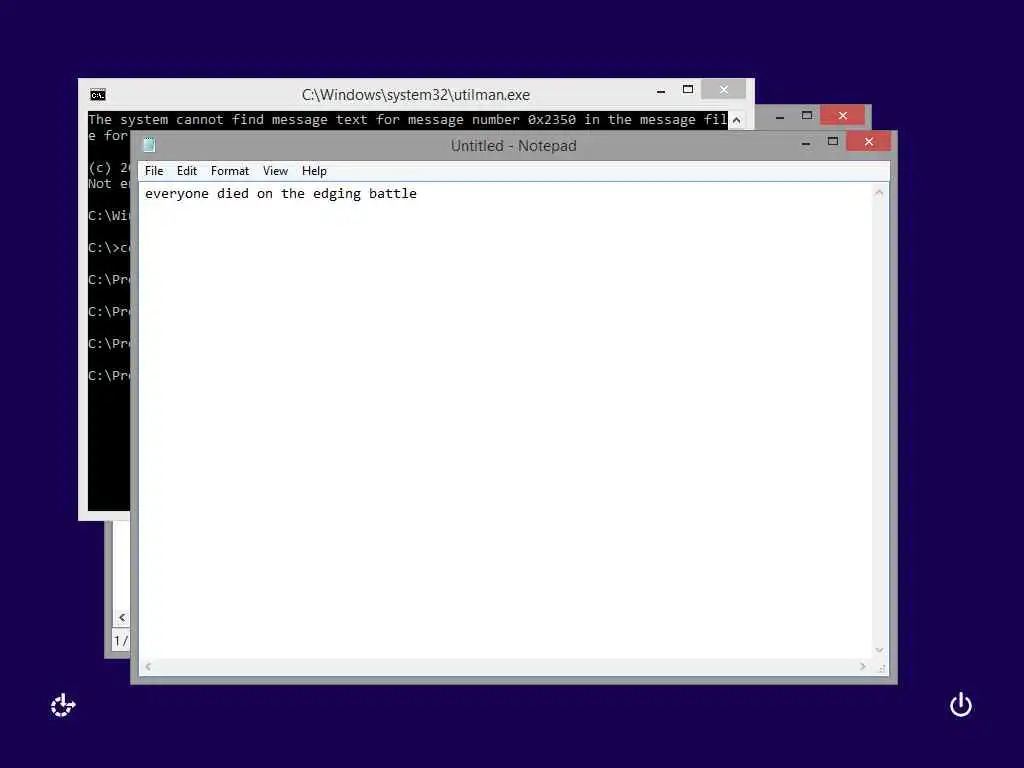The image size is (1024, 768).
Task: Maximize the Untitled - Notepad window
Action: coord(833,142)
